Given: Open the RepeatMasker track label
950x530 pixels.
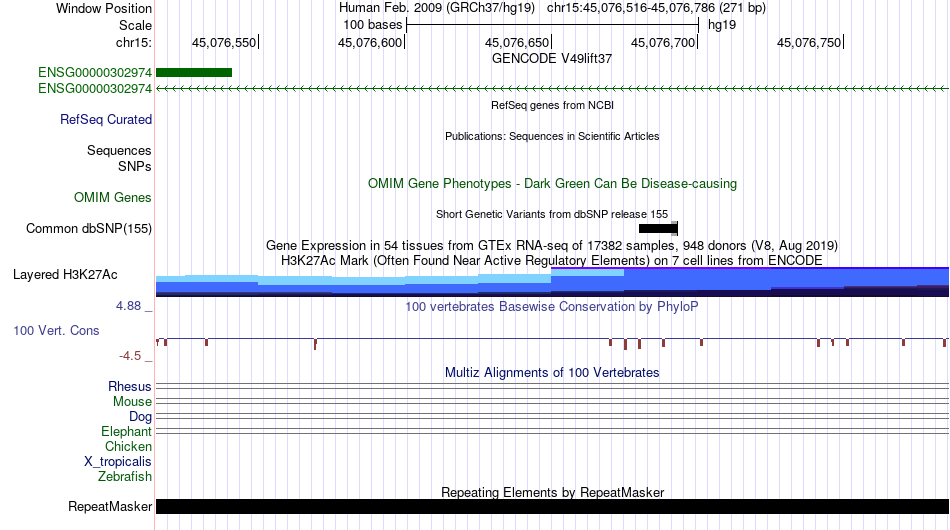Looking at the screenshot, I should [x=110, y=506].
